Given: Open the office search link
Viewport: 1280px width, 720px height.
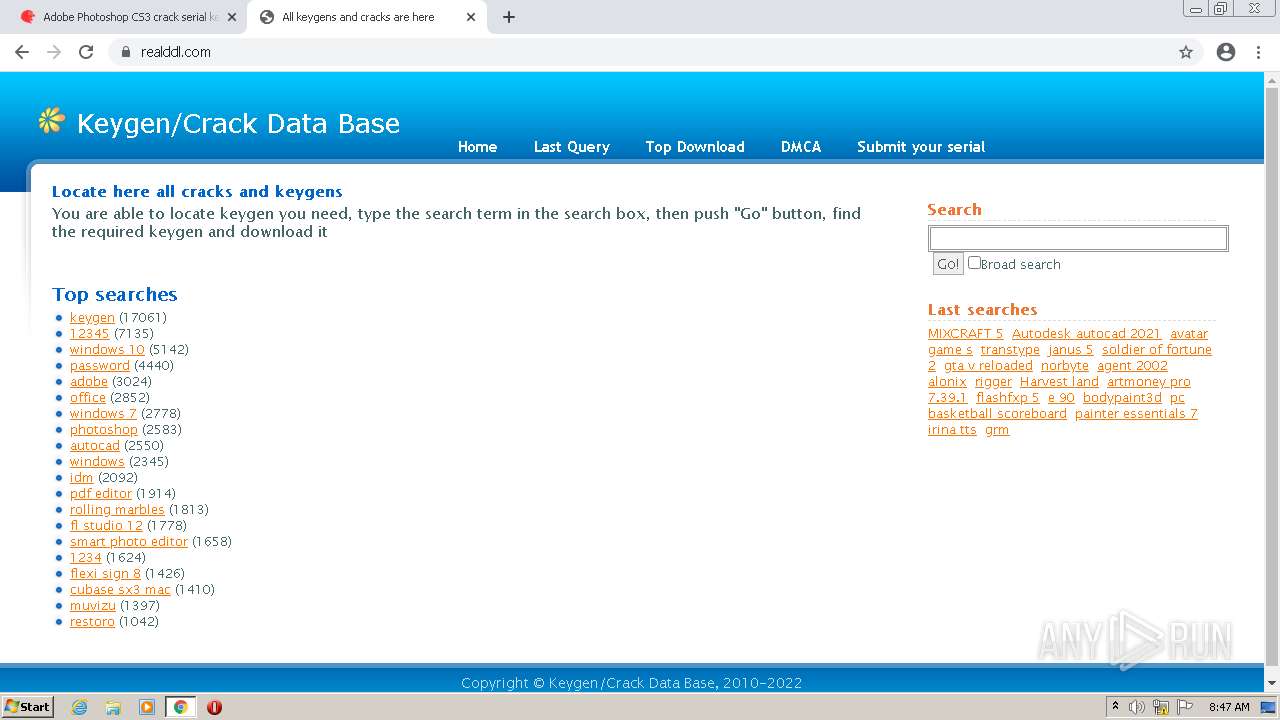Looking at the screenshot, I should (x=88, y=398).
